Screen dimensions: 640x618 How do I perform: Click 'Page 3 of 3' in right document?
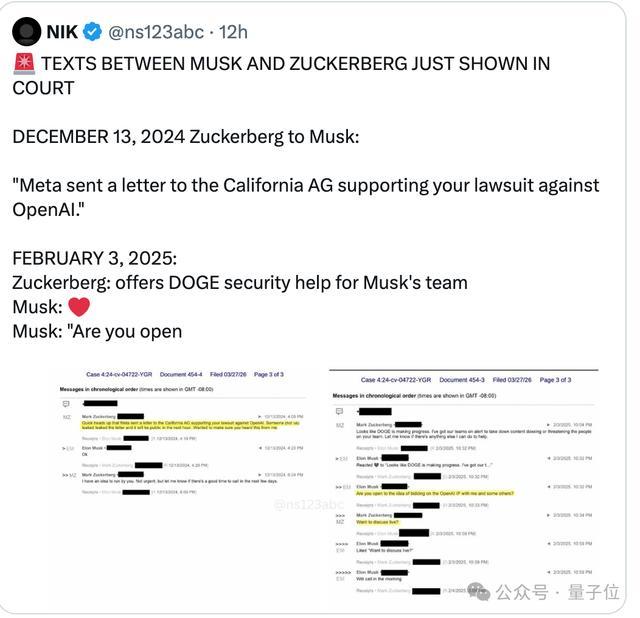click(555, 380)
